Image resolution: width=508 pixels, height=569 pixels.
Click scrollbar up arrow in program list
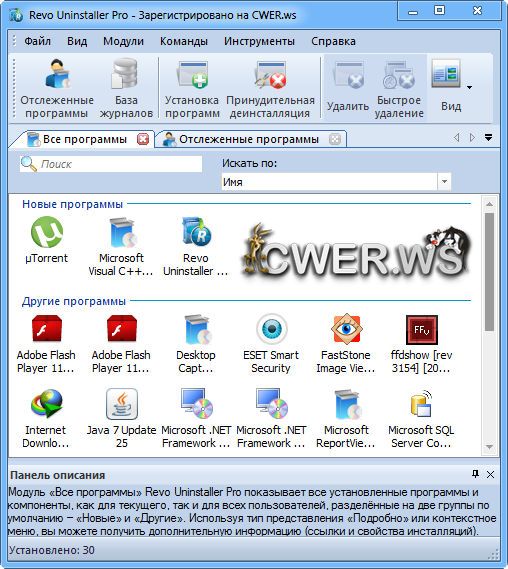click(x=489, y=204)
